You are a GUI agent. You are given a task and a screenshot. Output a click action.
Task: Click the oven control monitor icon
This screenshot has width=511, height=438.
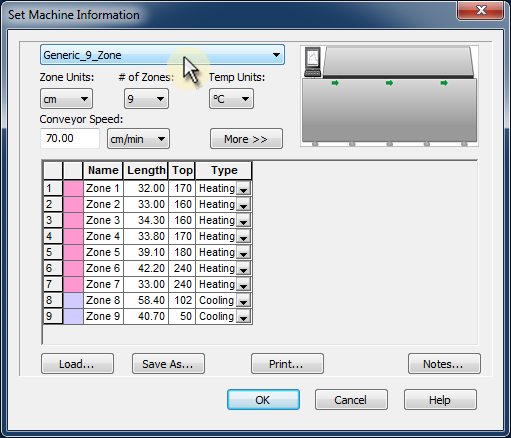313,62
